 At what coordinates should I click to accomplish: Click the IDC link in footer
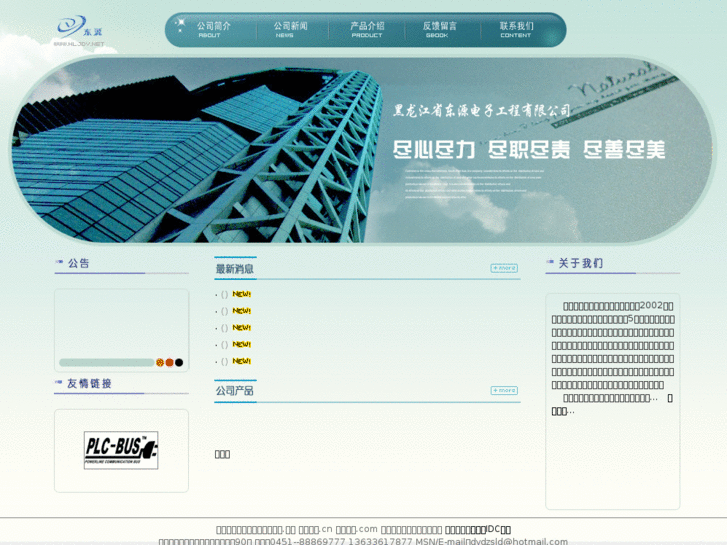tap(478, 529)
